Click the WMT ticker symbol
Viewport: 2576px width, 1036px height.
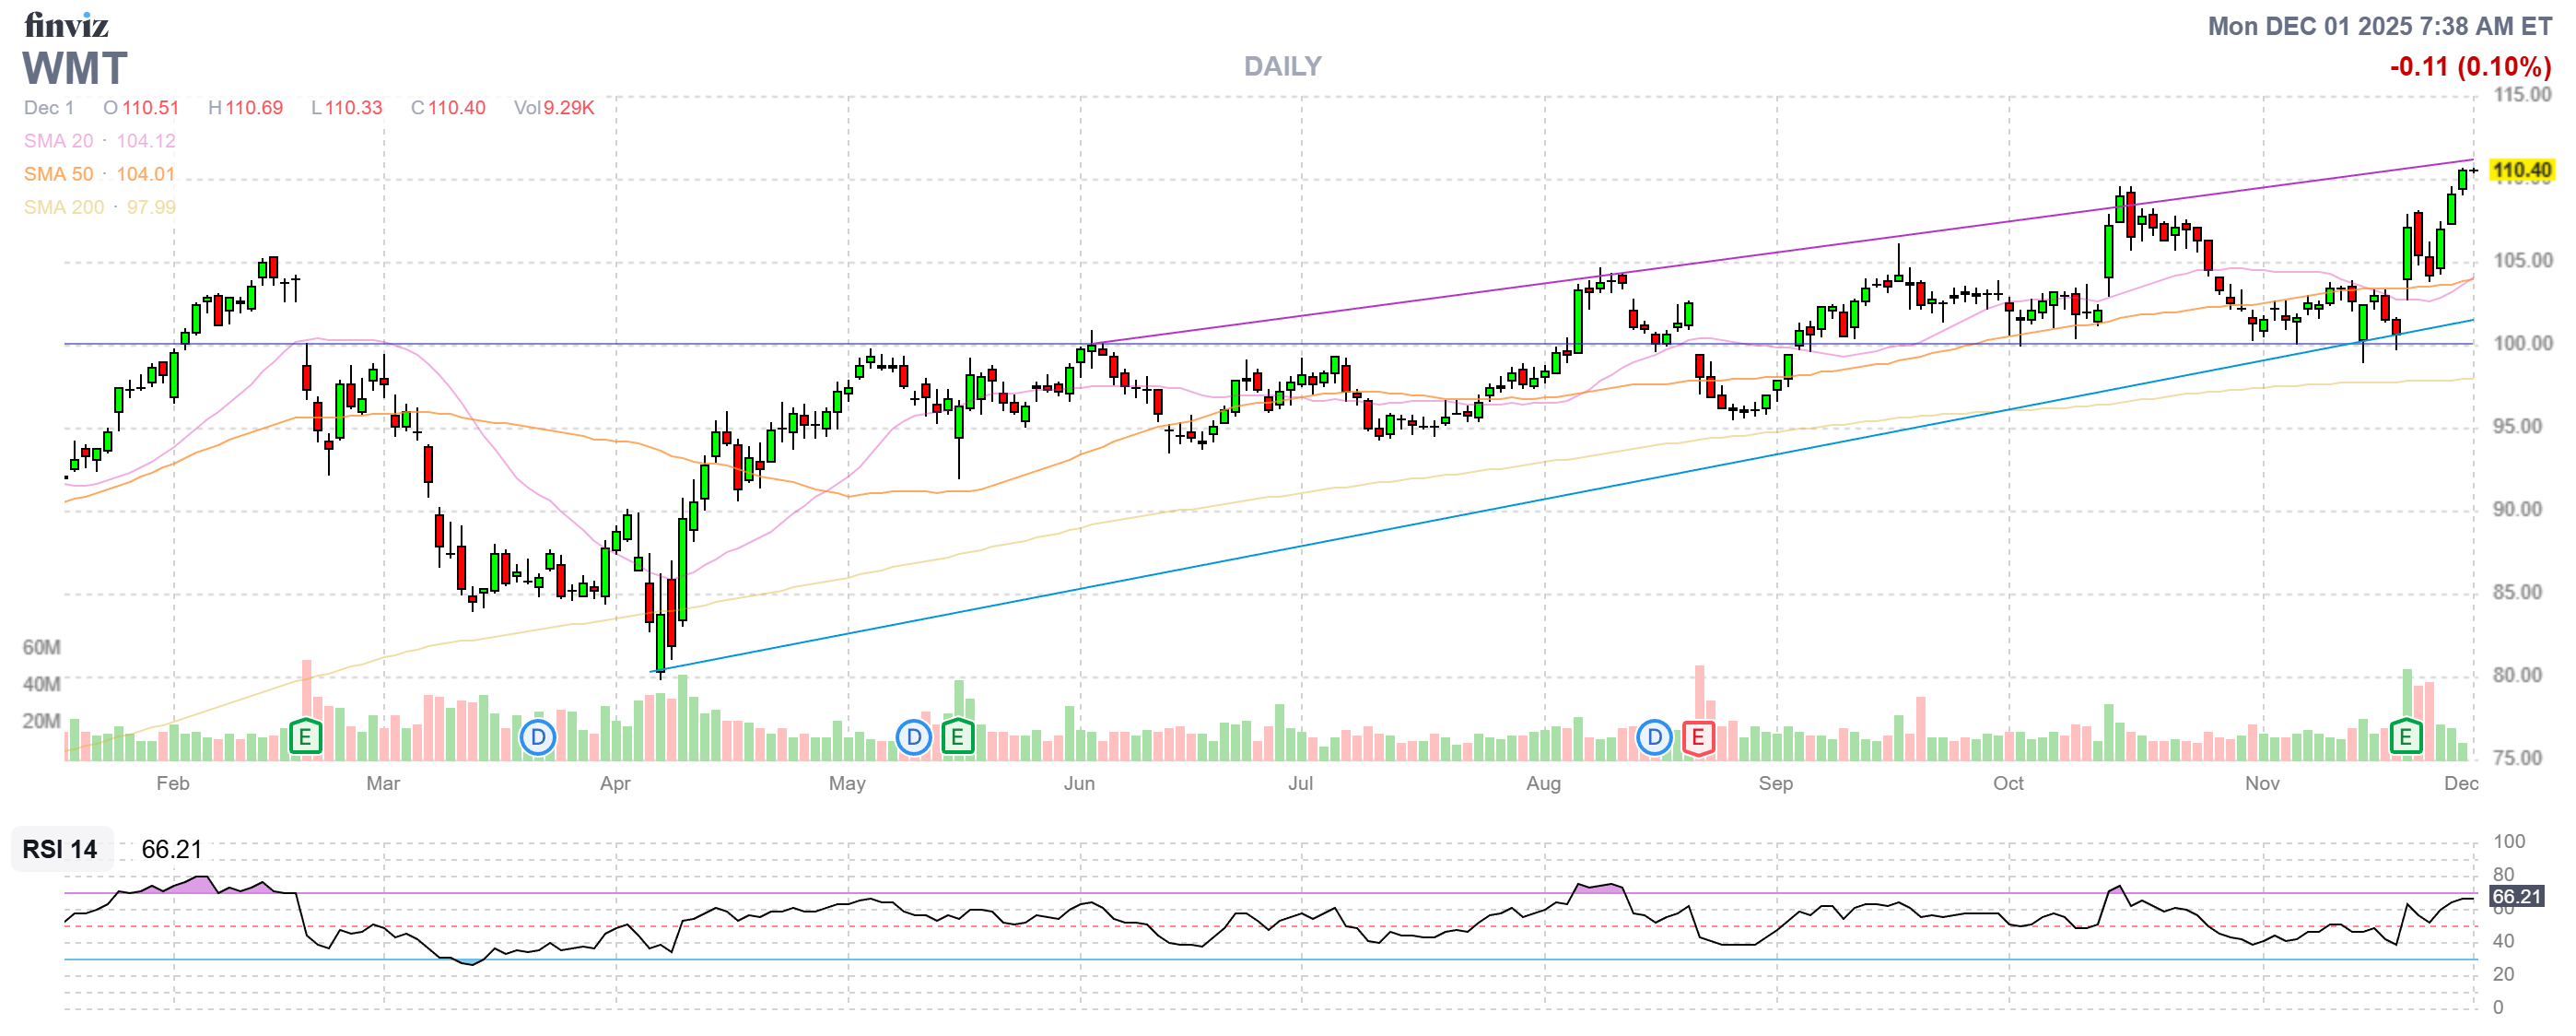pos(75,69)
